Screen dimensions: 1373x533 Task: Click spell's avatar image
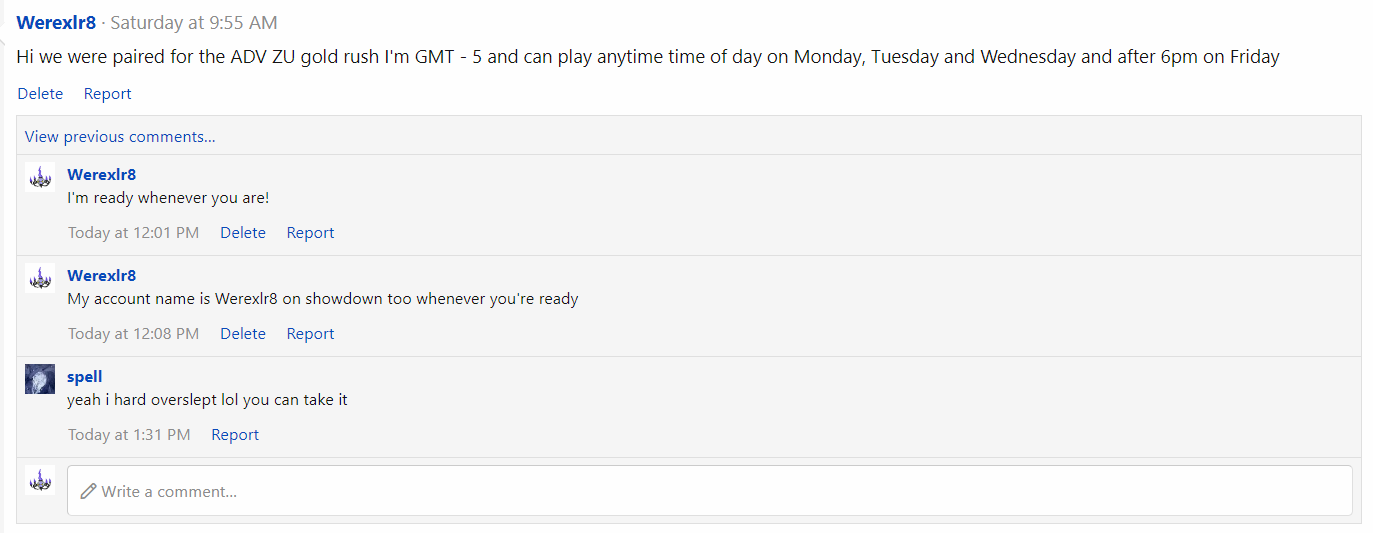[40, 380]
